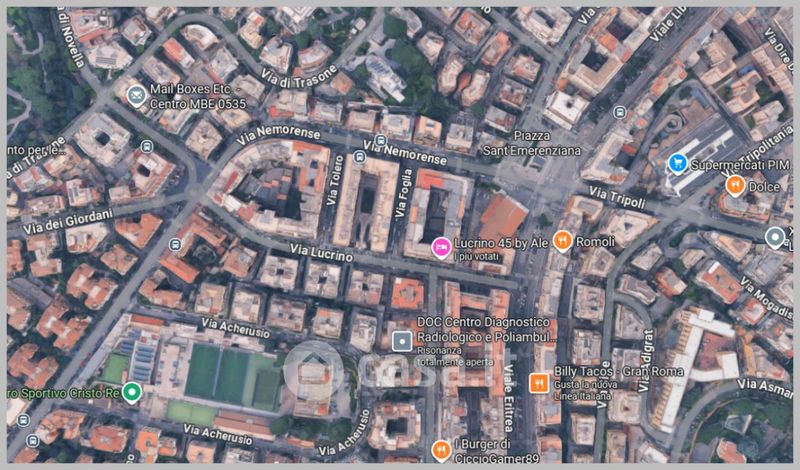Select the bus stop icon on Via Nemorense
This screenshot has height=470, width=800.
pyautogui.click(x=380, y=140)
